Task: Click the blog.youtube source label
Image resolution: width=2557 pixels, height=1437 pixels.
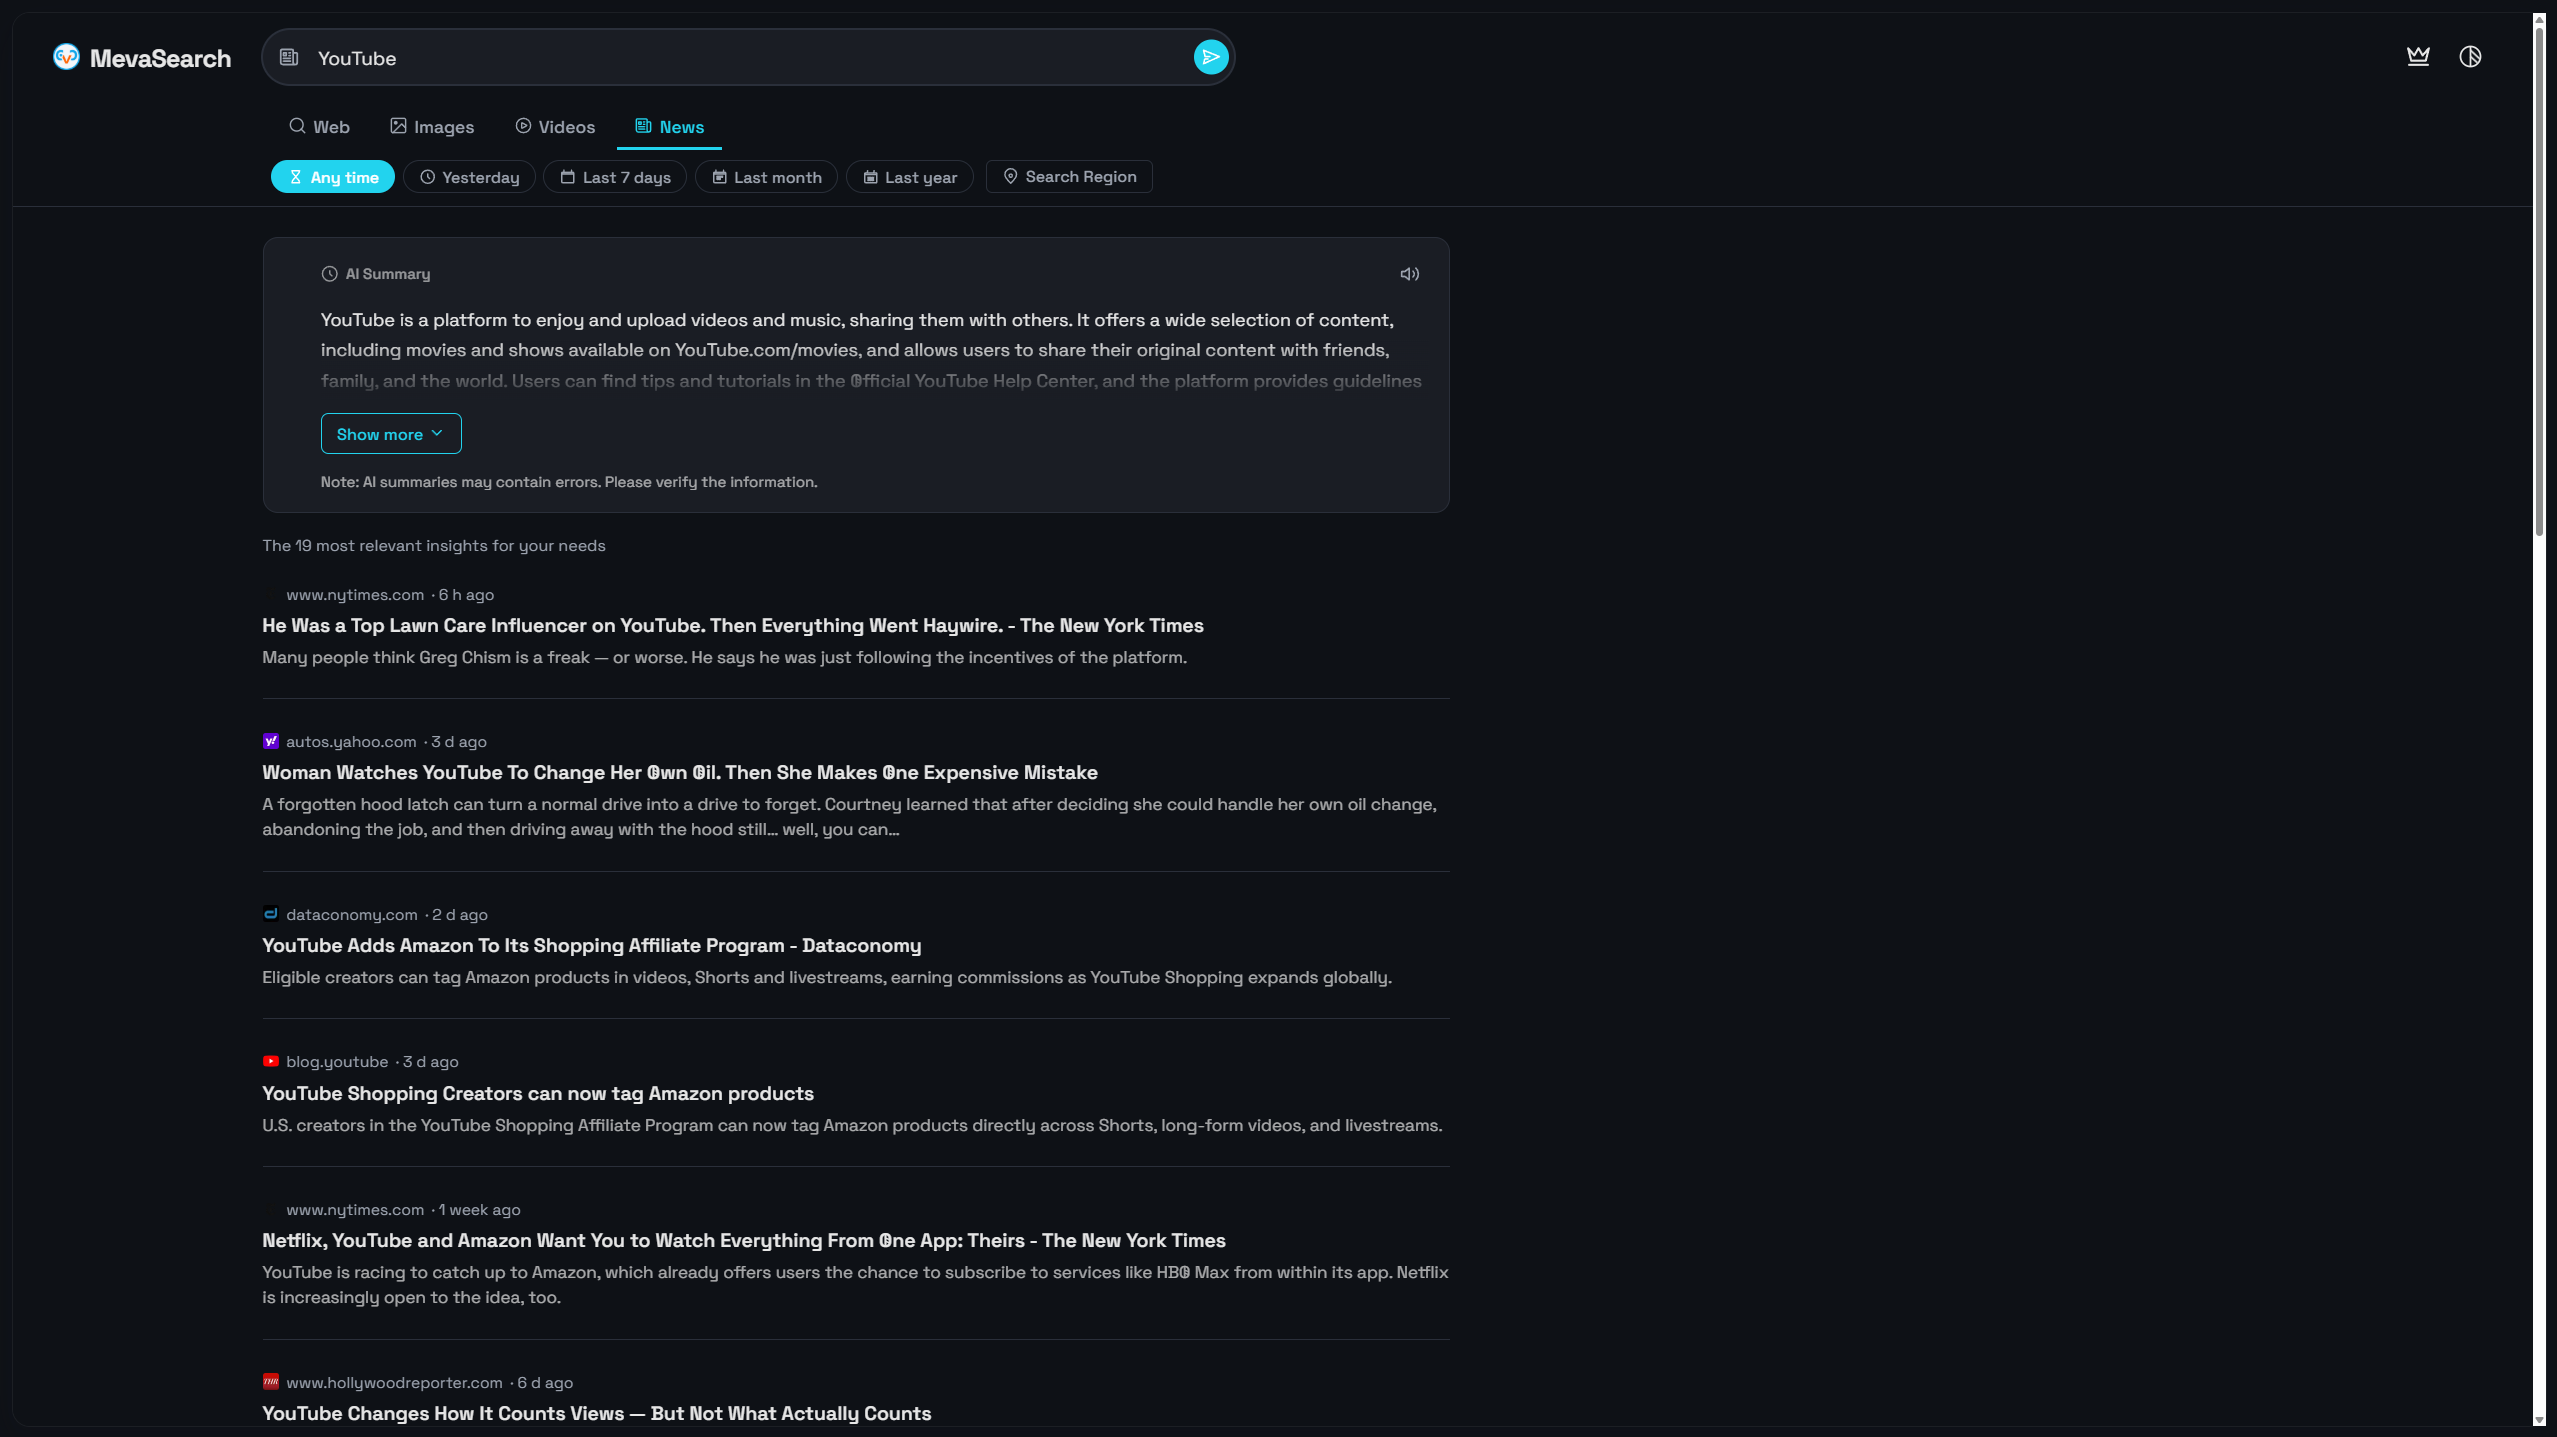Action: [x=337, y=1062]
